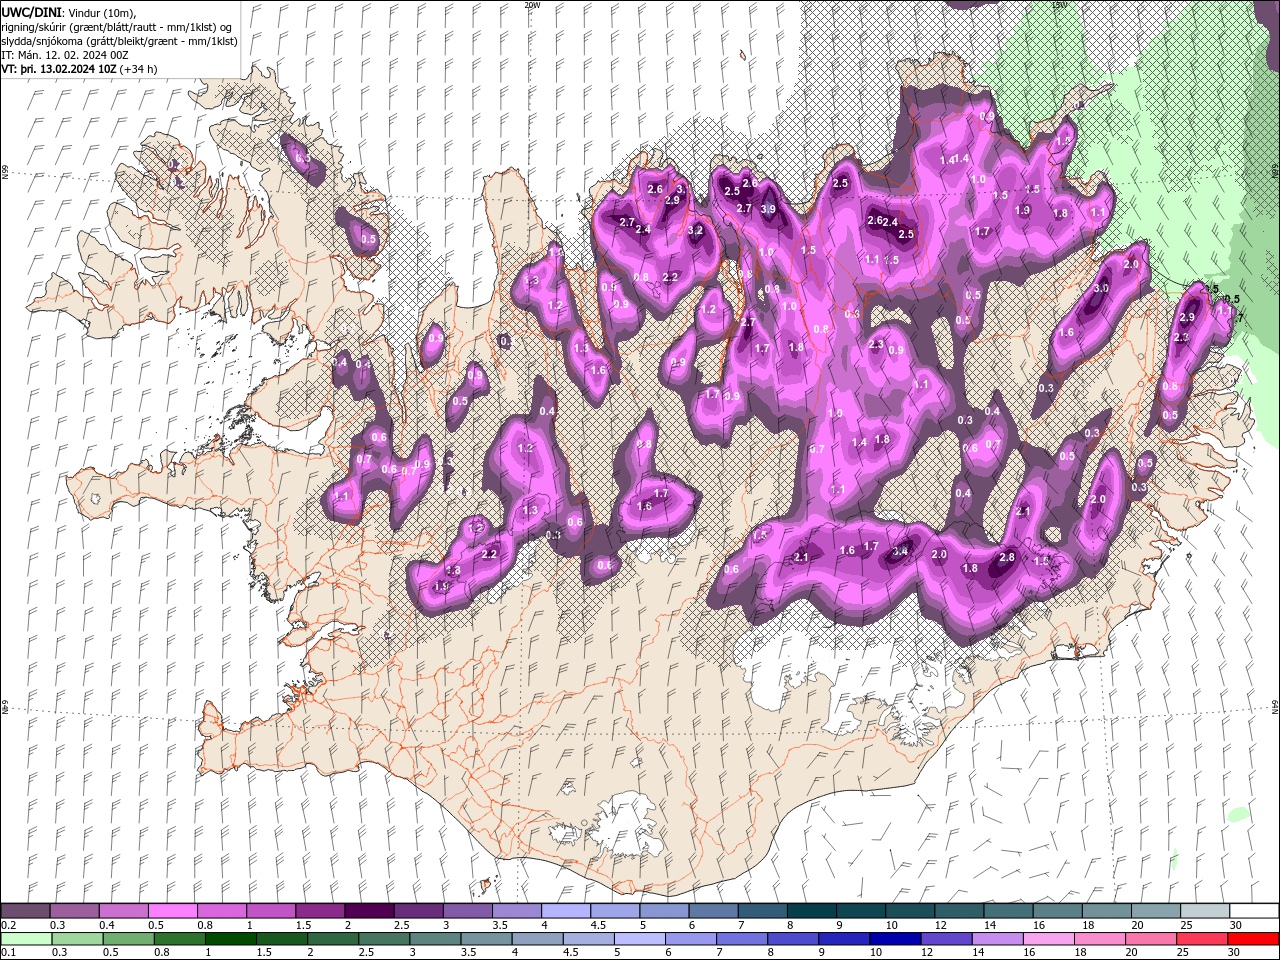Click the 'VT: þri. 13.02.2024 10Z' valid time
The height and width of the screenshot is (960, 1280).
point(59,69)
